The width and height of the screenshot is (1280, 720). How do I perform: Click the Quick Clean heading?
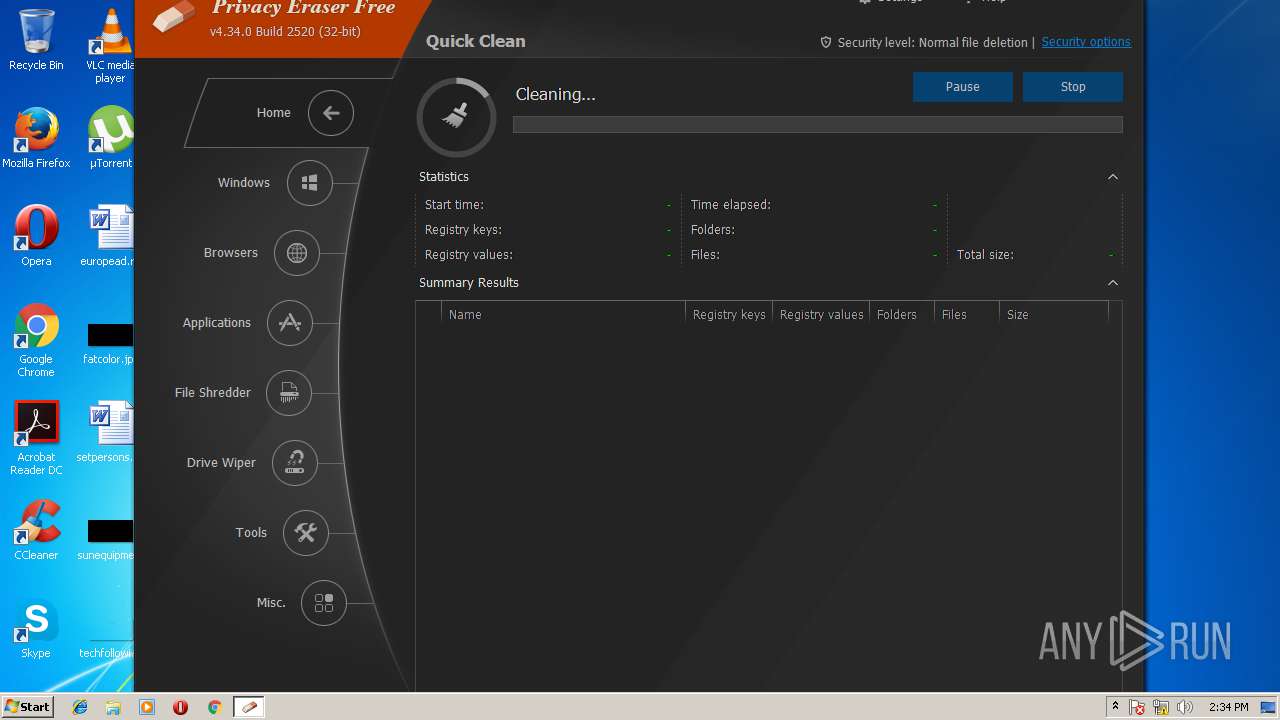click(x=475, y=41)
